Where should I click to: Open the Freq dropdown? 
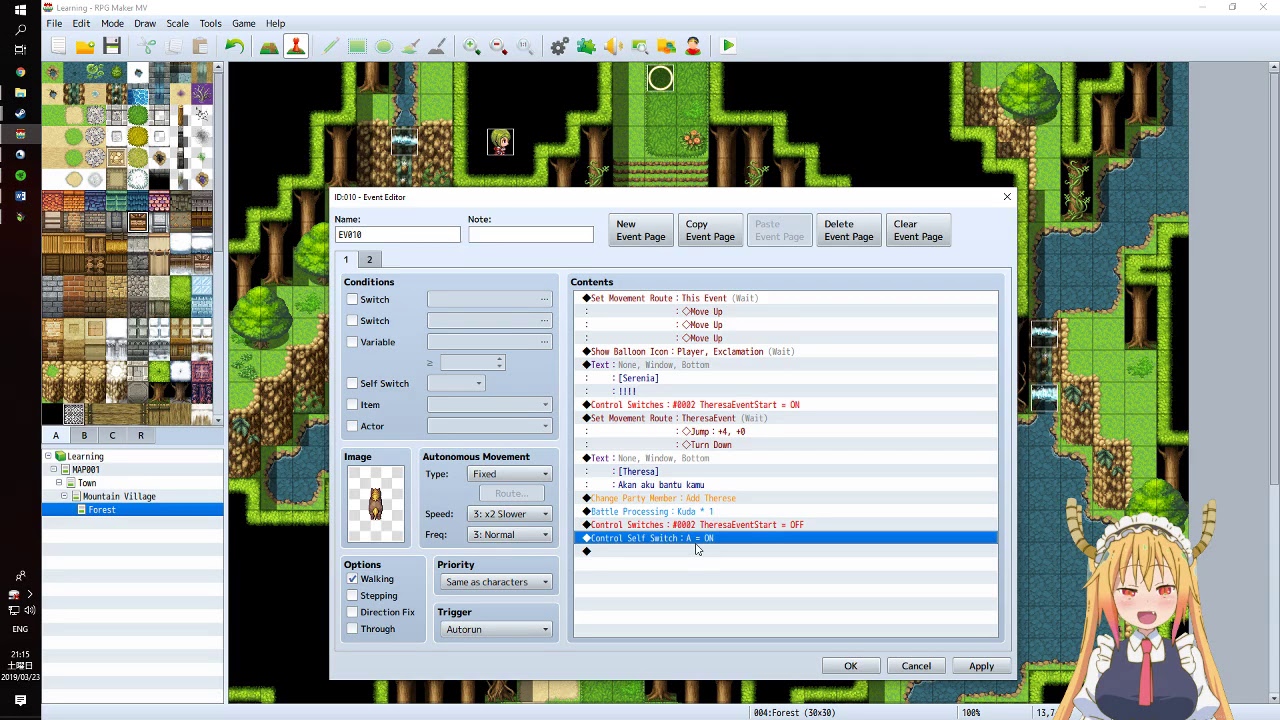pyautogui.click(x=510, y=535)
